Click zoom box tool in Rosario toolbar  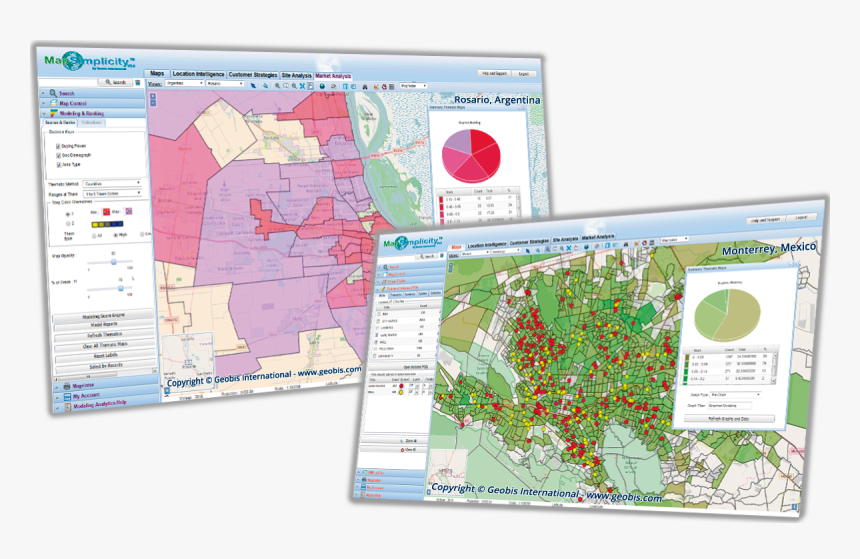pyautogui.click(x=286, y=86)
